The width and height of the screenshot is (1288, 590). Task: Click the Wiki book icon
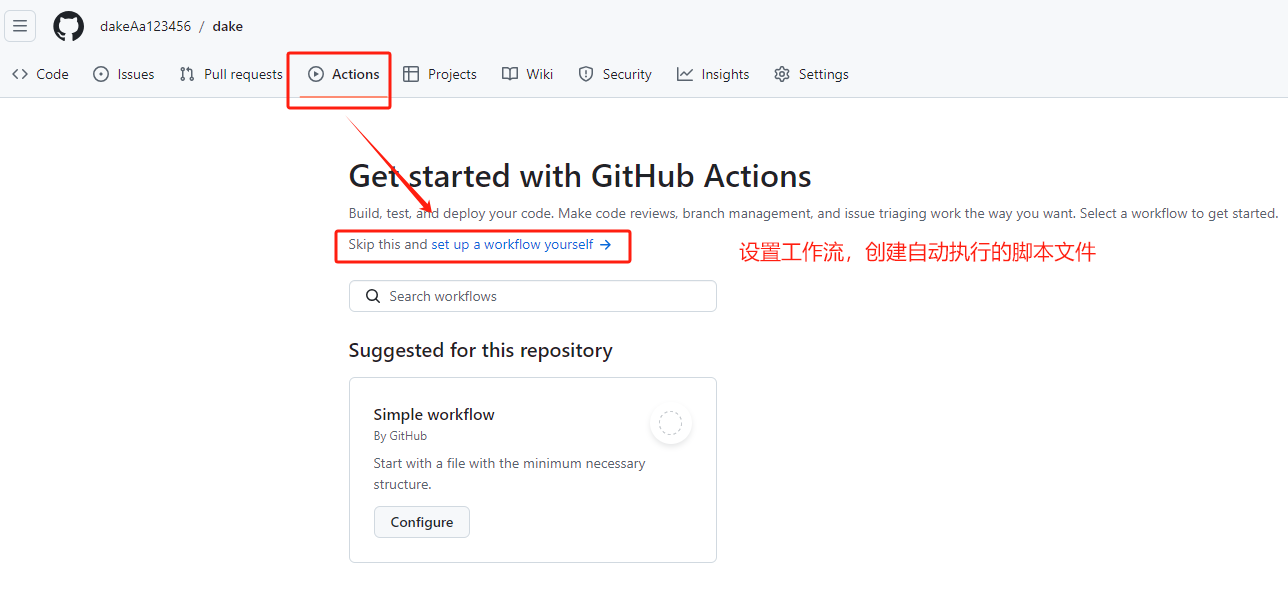[510, 74]
